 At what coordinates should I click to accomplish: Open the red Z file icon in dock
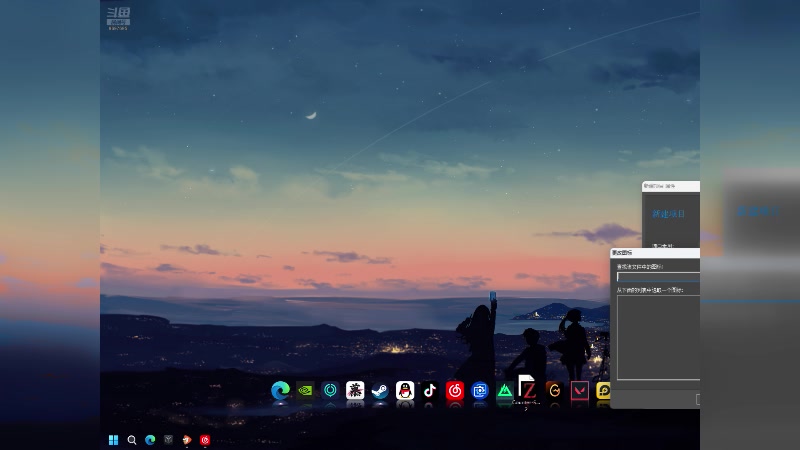click(527, 387)
